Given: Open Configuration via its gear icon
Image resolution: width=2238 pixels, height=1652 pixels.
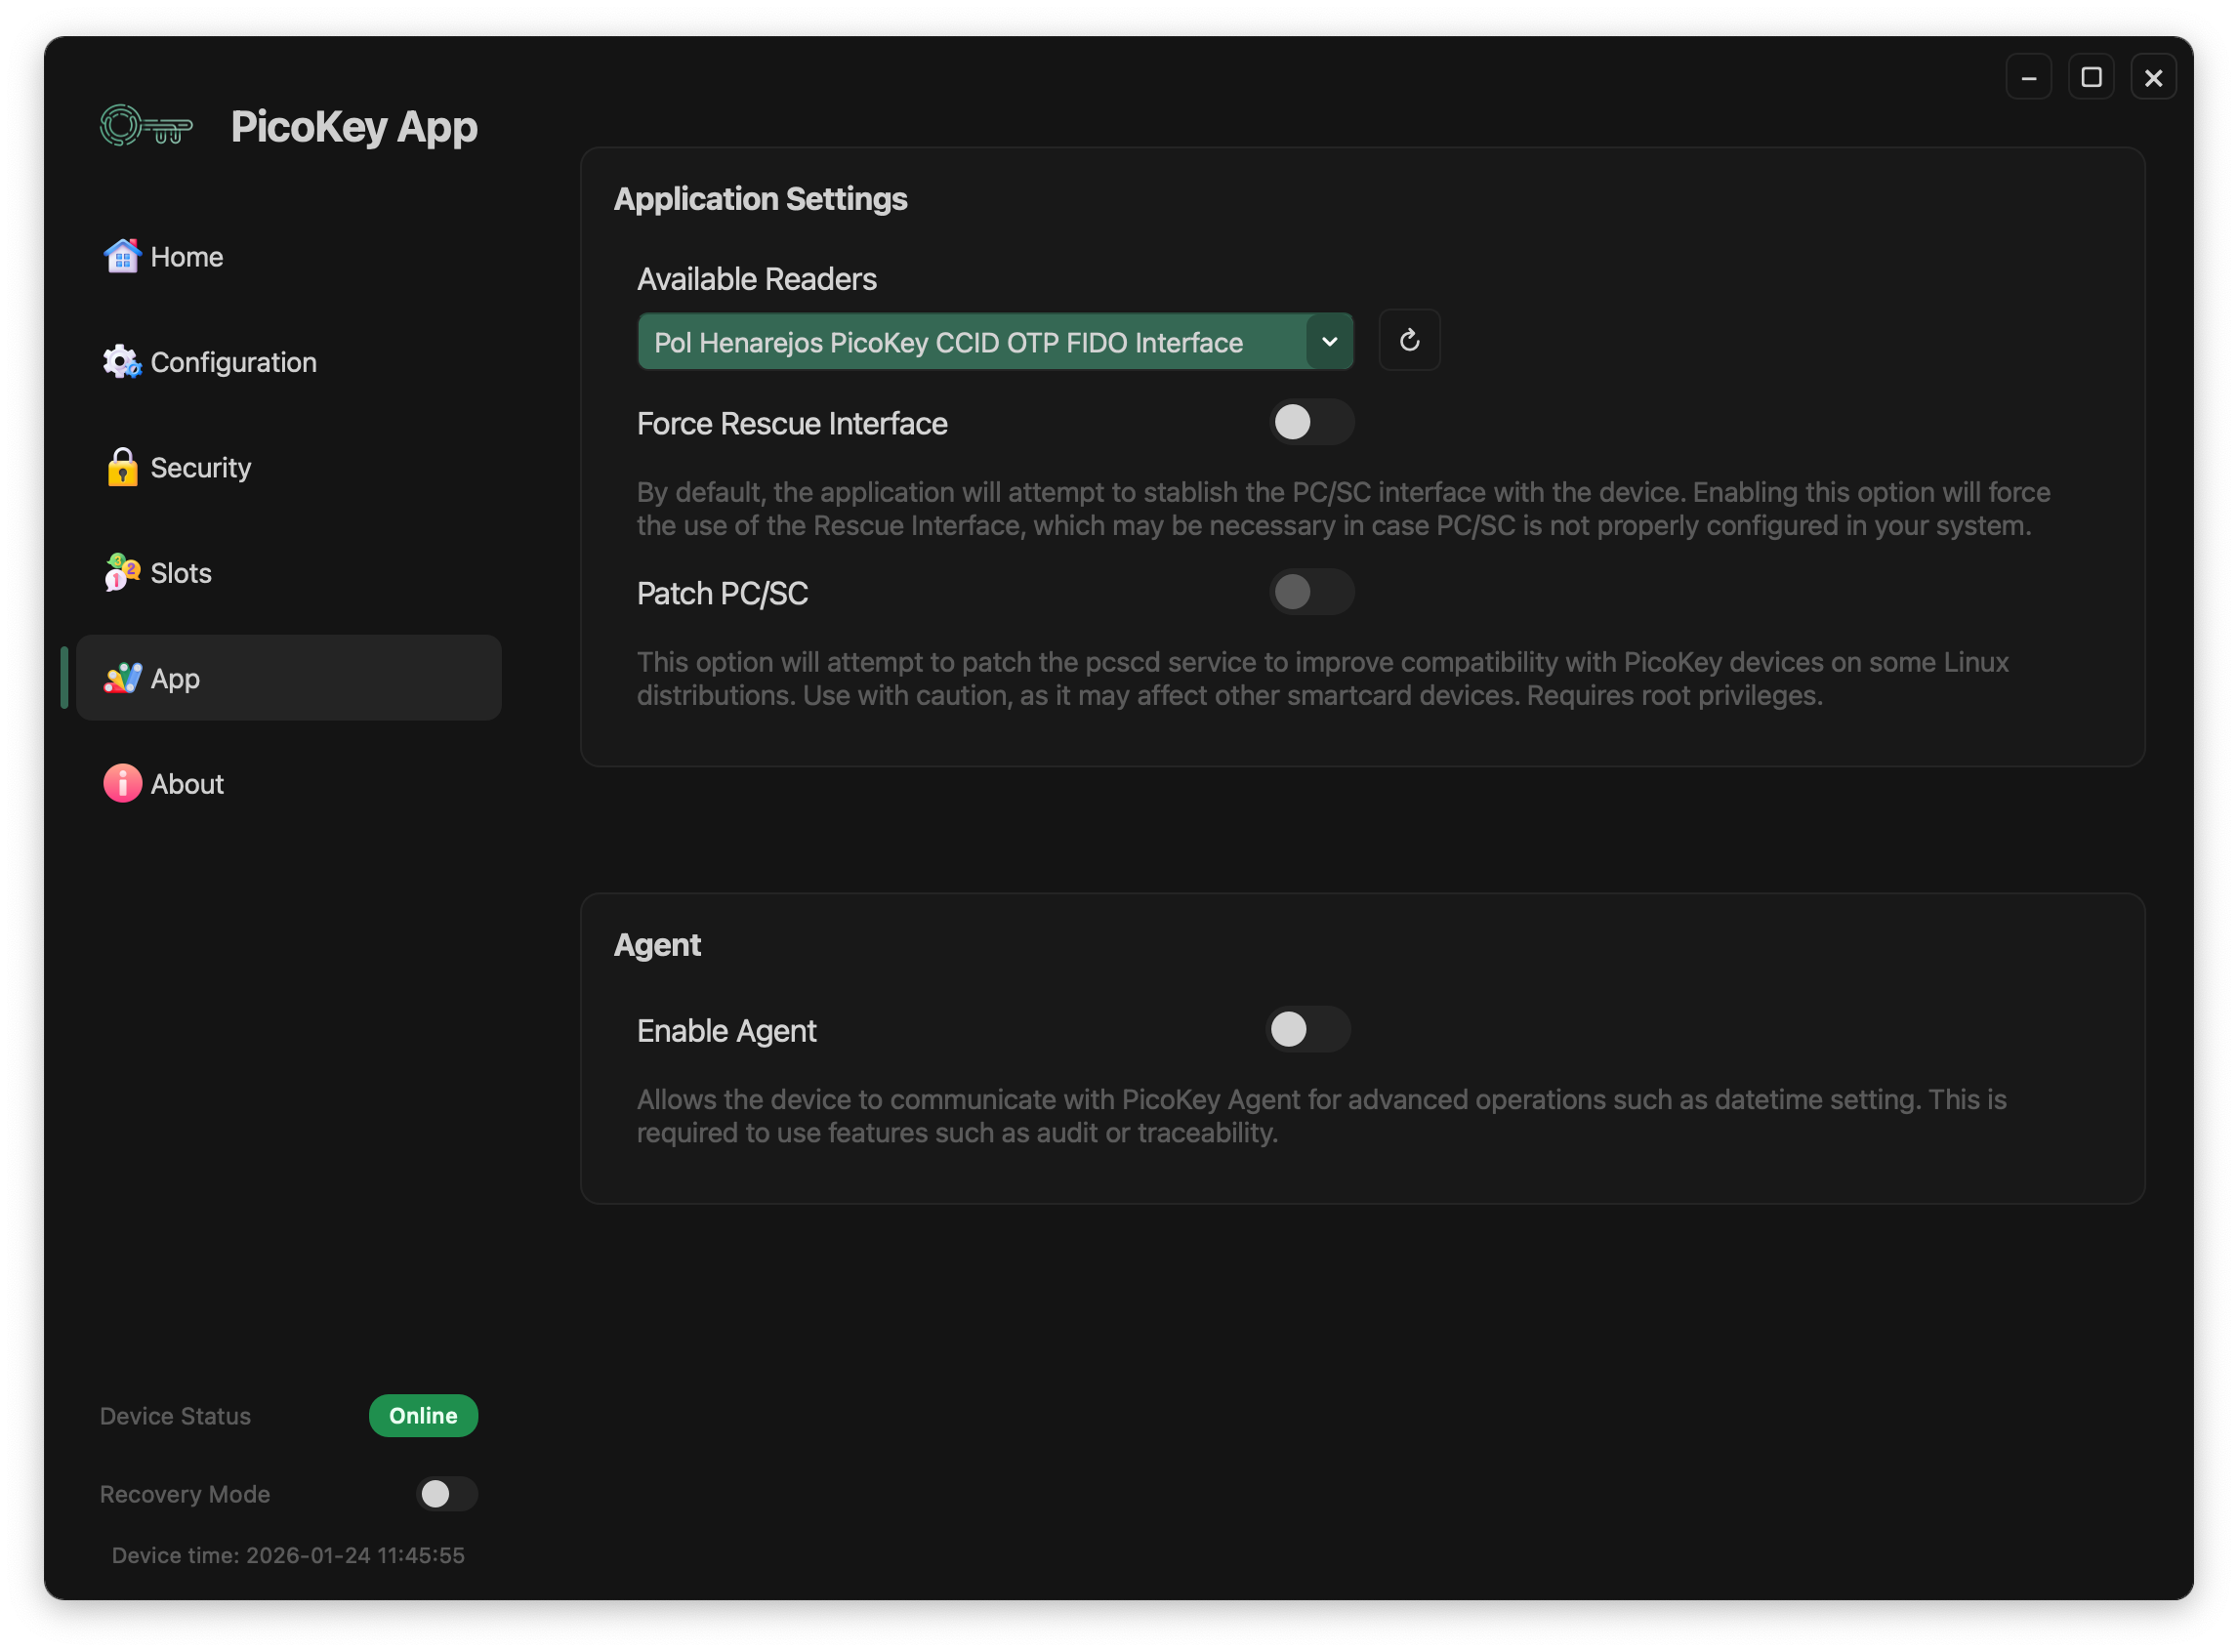Looking at the screenshot, I should [122, 361].
